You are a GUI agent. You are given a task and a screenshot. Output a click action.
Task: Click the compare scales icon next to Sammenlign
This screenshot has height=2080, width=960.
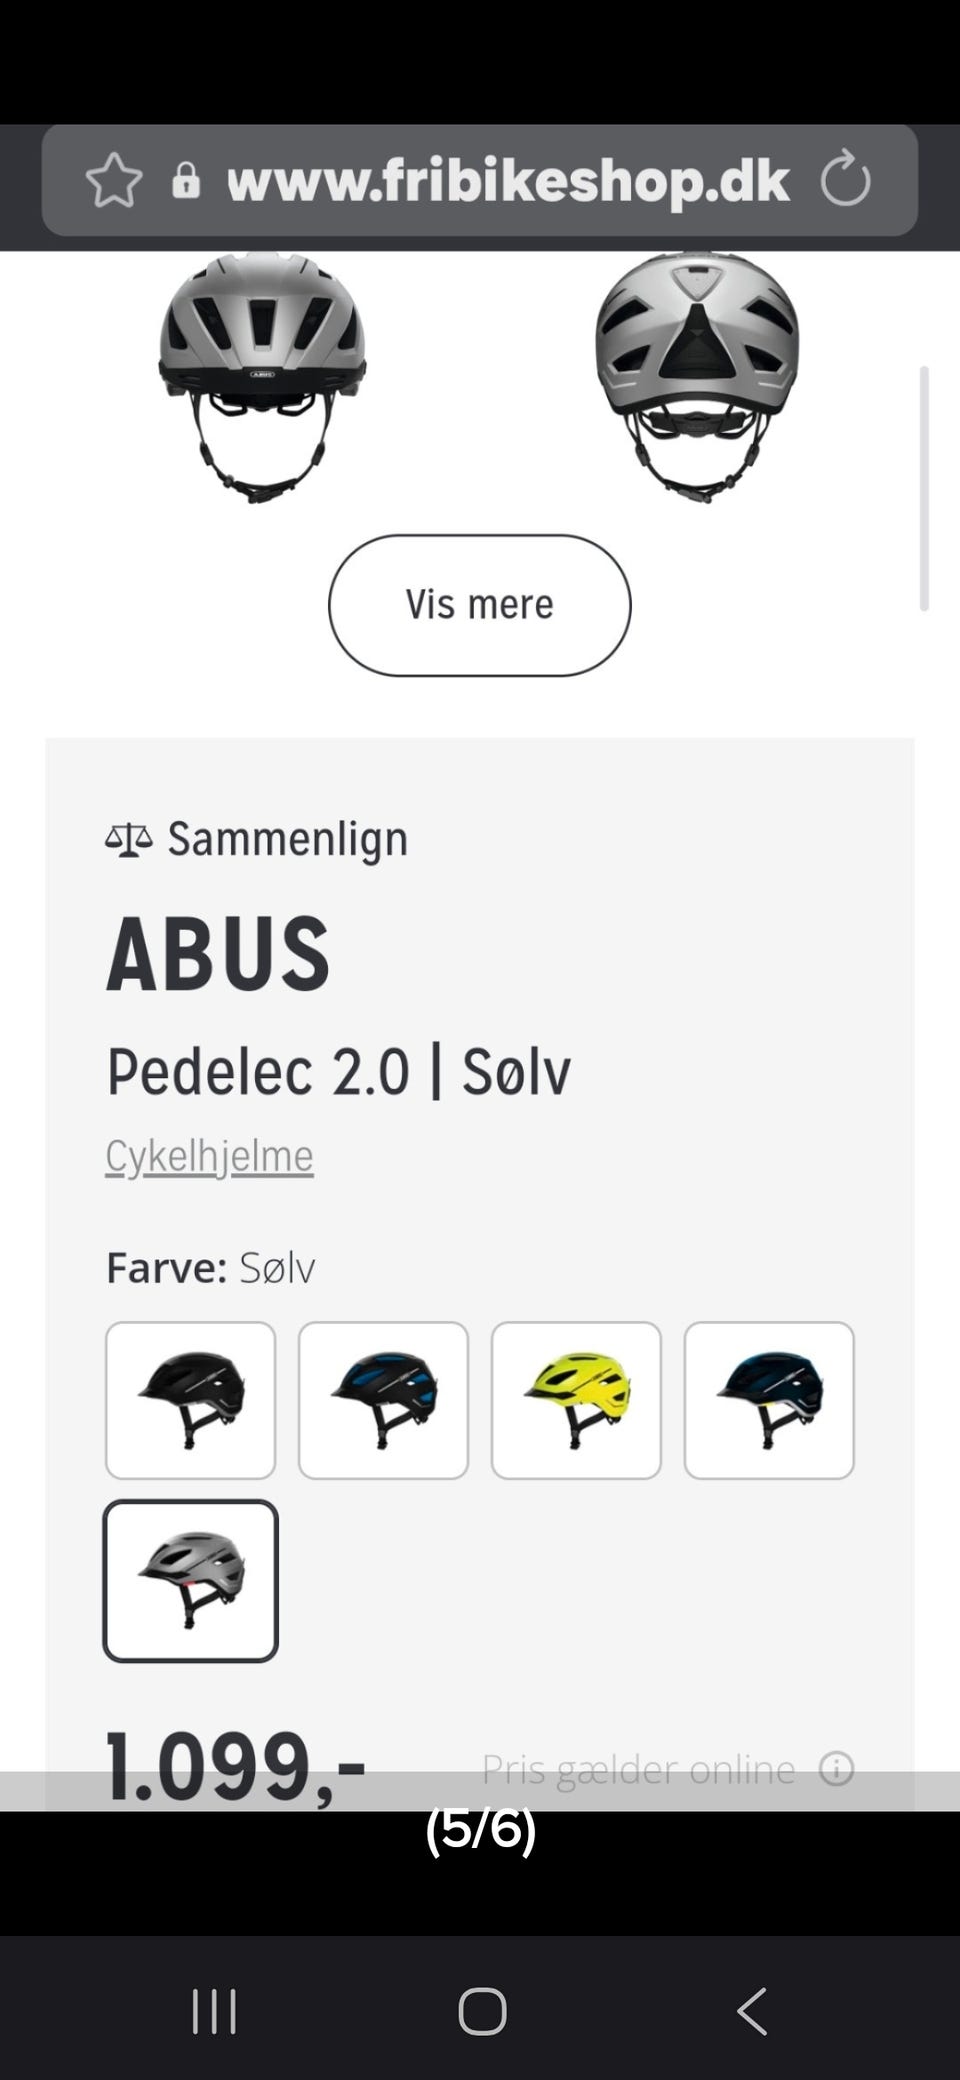tap(128, 837)
